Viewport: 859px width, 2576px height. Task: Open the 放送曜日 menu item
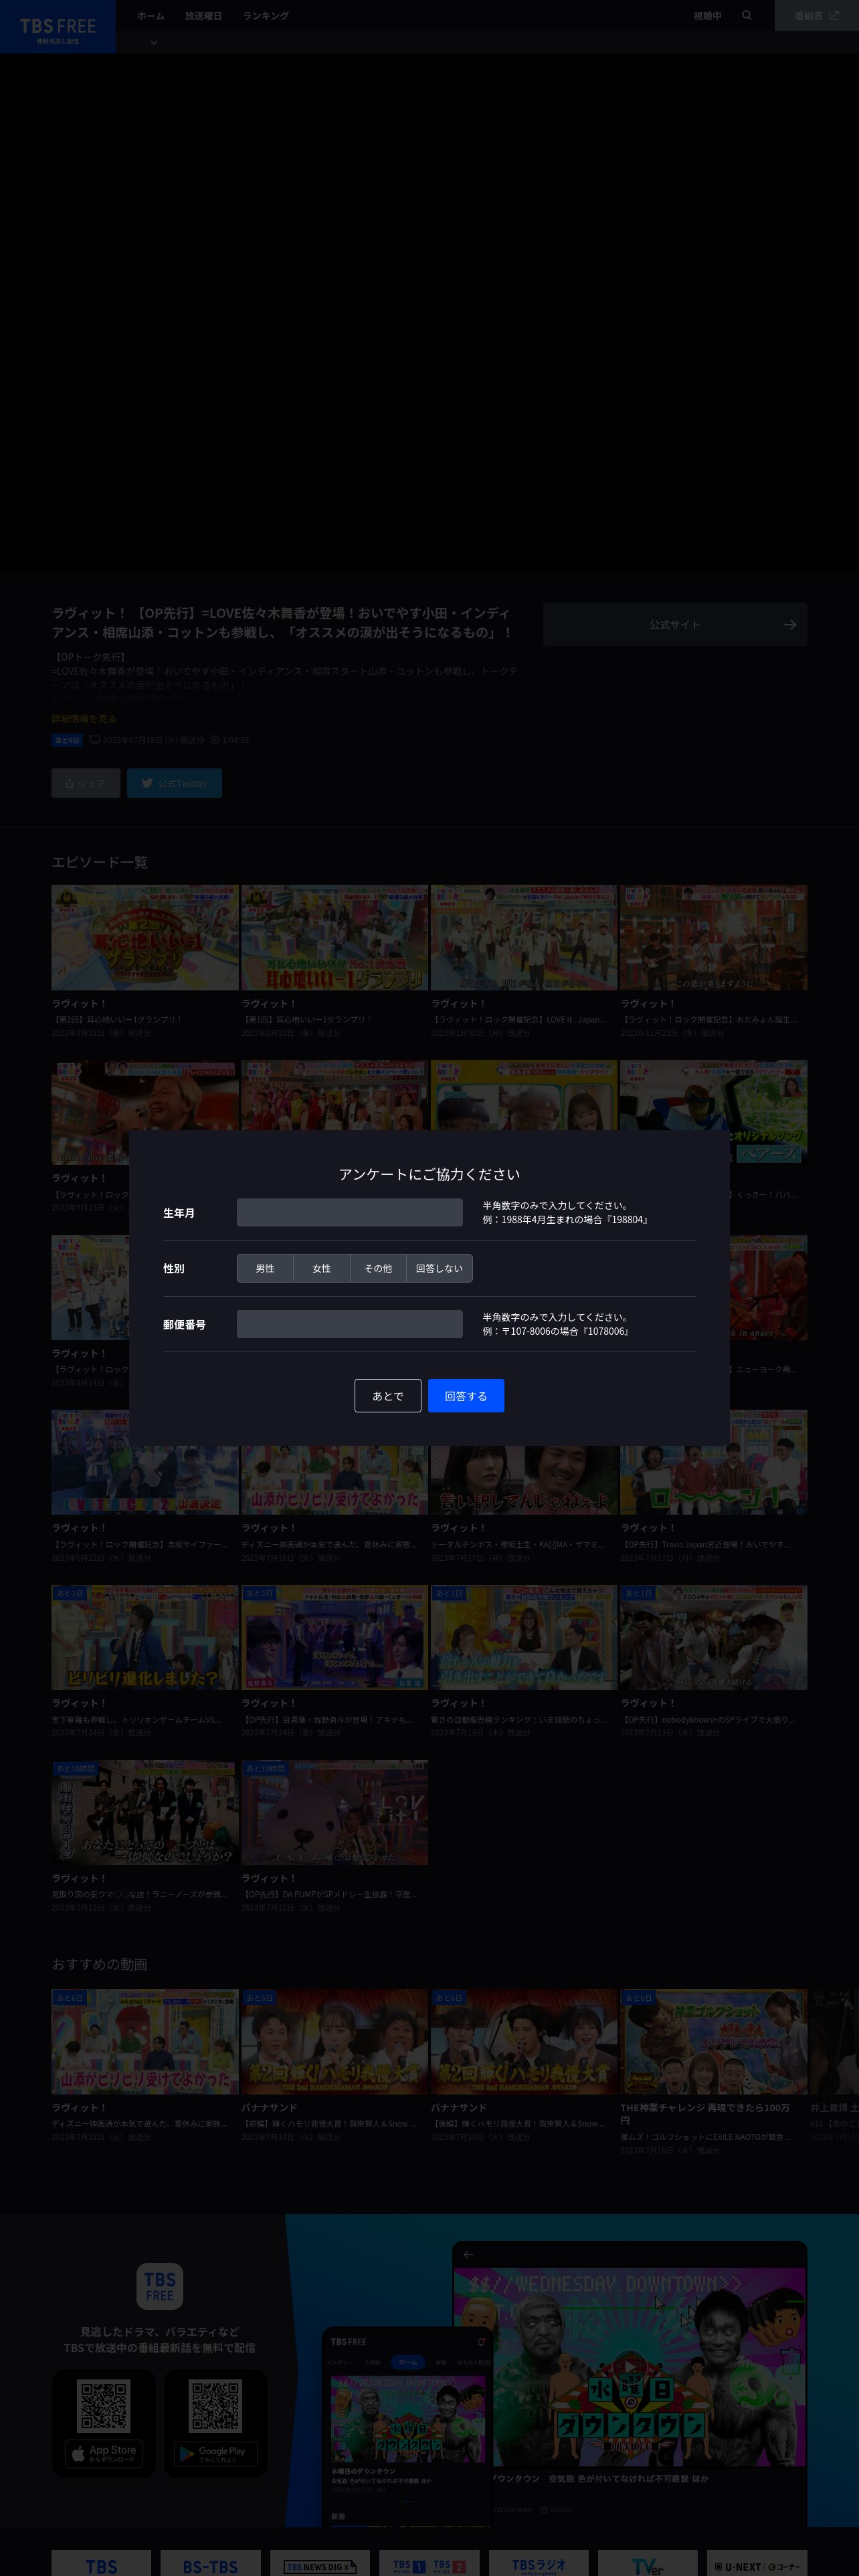[203, 15]
